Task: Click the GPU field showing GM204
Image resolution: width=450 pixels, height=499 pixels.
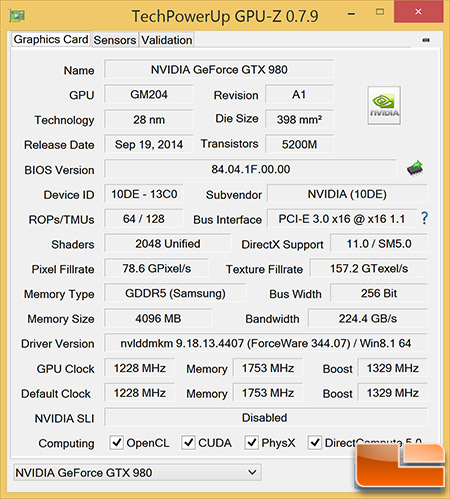Action: point(149,94)
